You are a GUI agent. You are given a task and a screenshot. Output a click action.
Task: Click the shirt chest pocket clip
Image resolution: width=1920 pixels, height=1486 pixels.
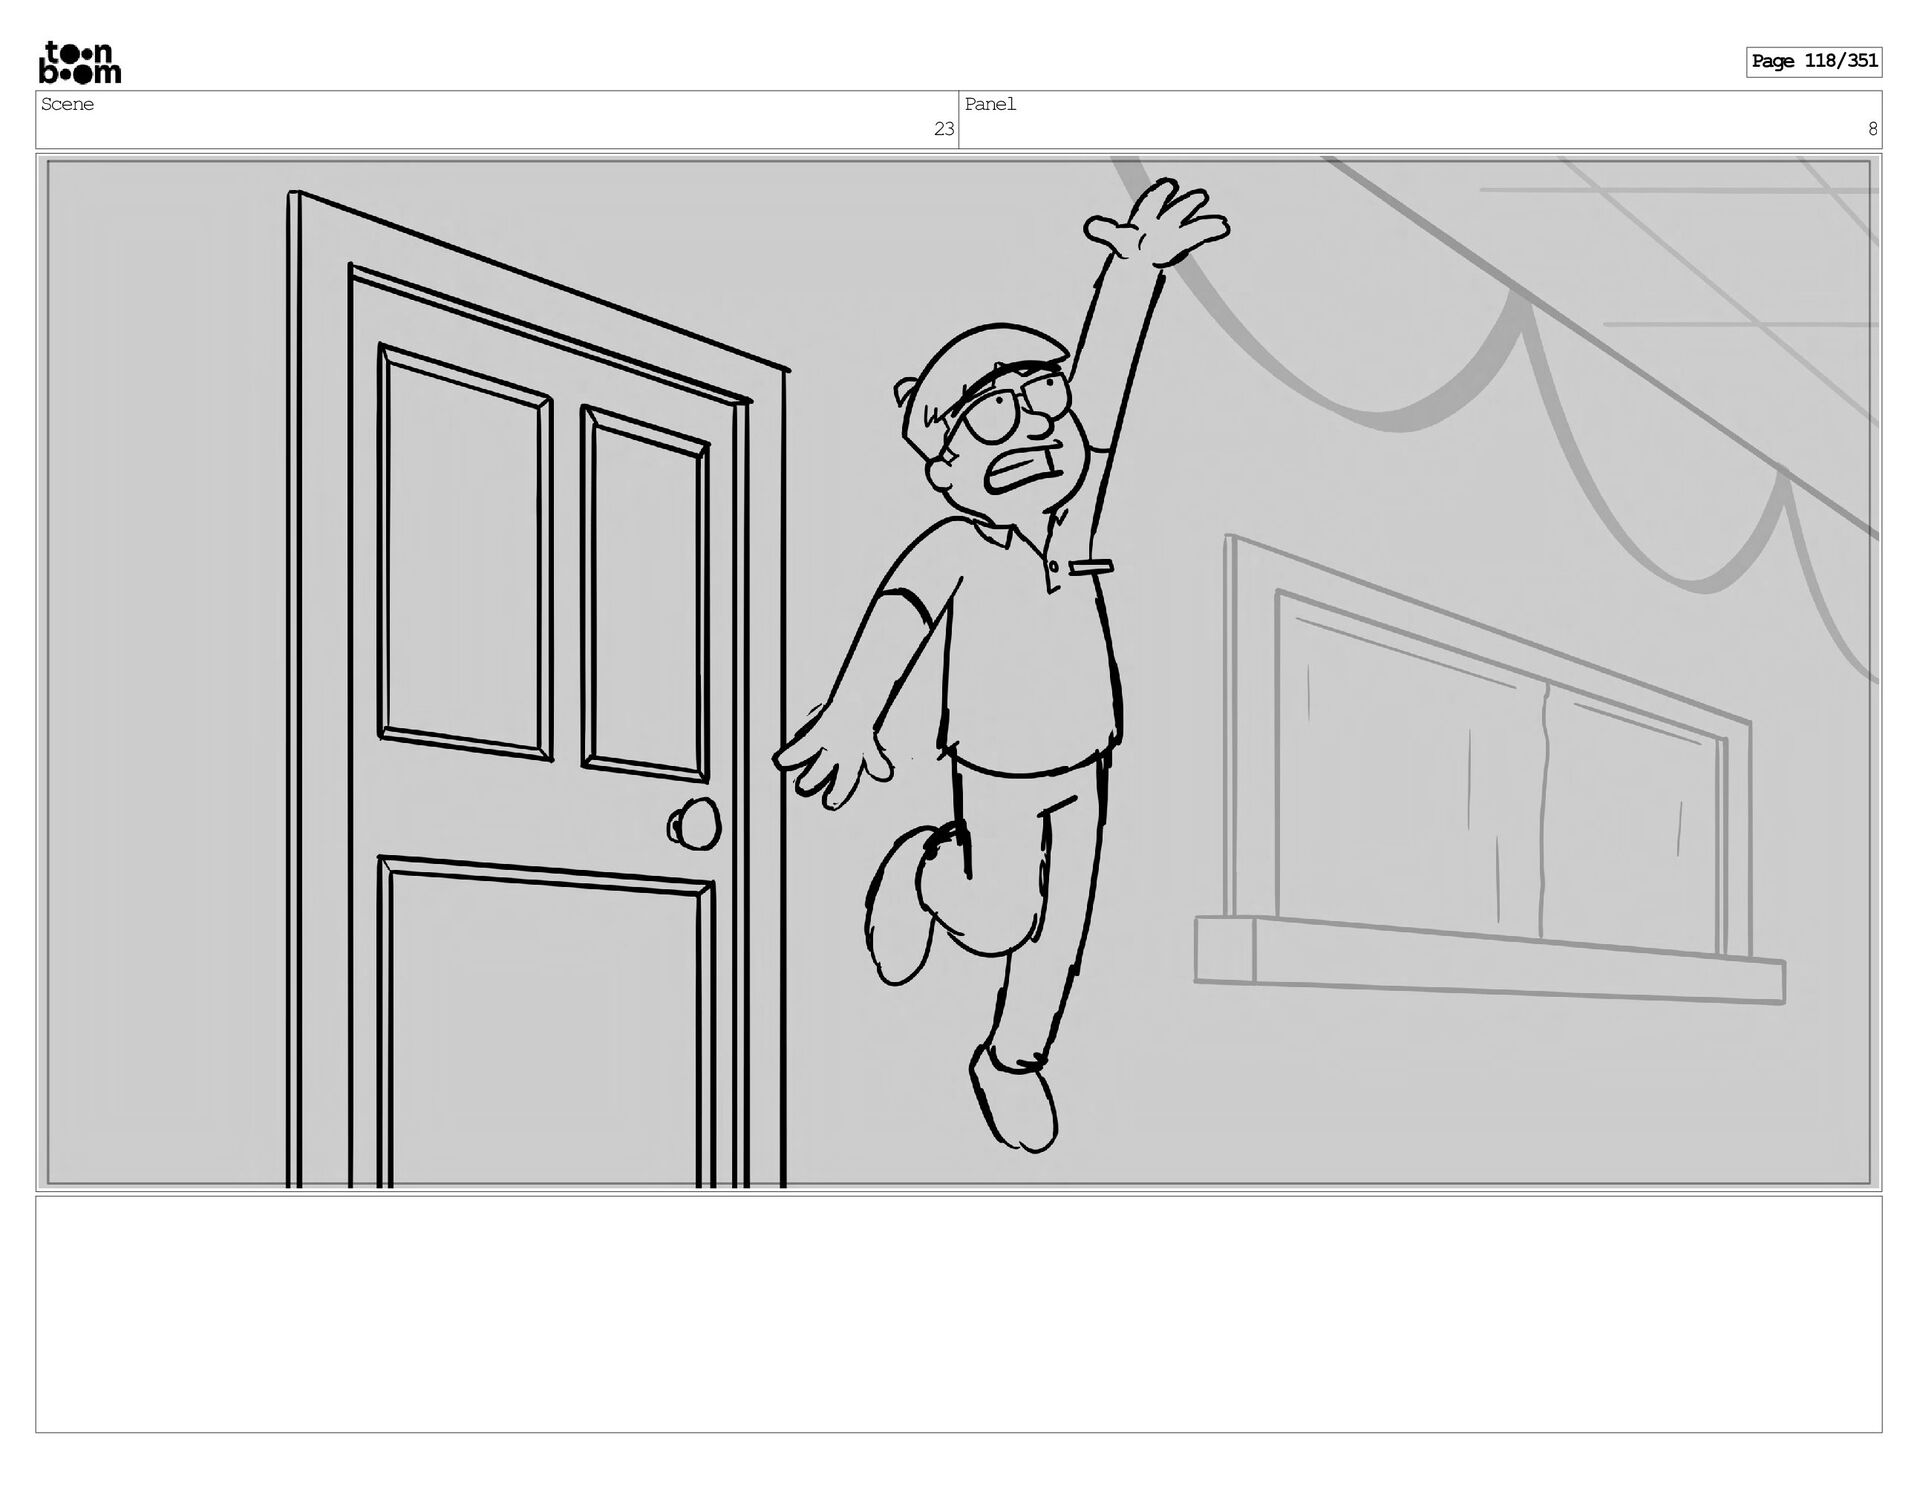click(1090, 568)
